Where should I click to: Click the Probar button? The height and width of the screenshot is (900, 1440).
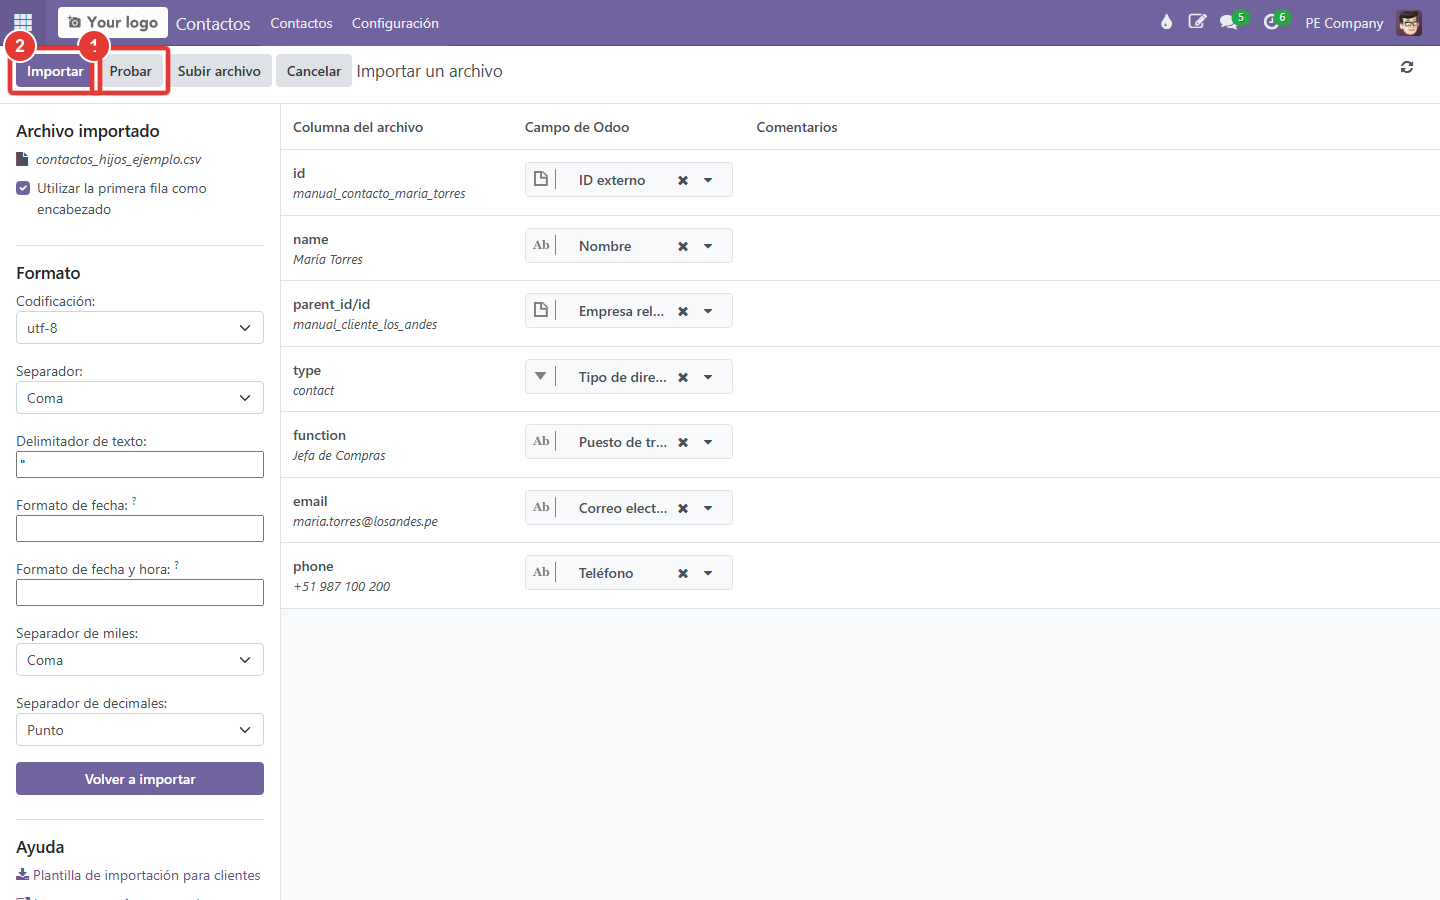coord(131,71)
